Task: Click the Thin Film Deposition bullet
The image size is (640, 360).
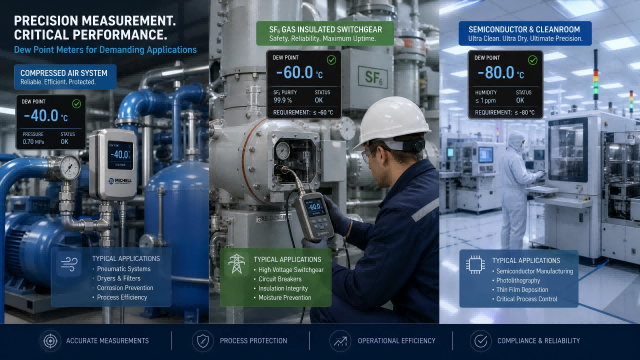Action: [x=520, y=290]
